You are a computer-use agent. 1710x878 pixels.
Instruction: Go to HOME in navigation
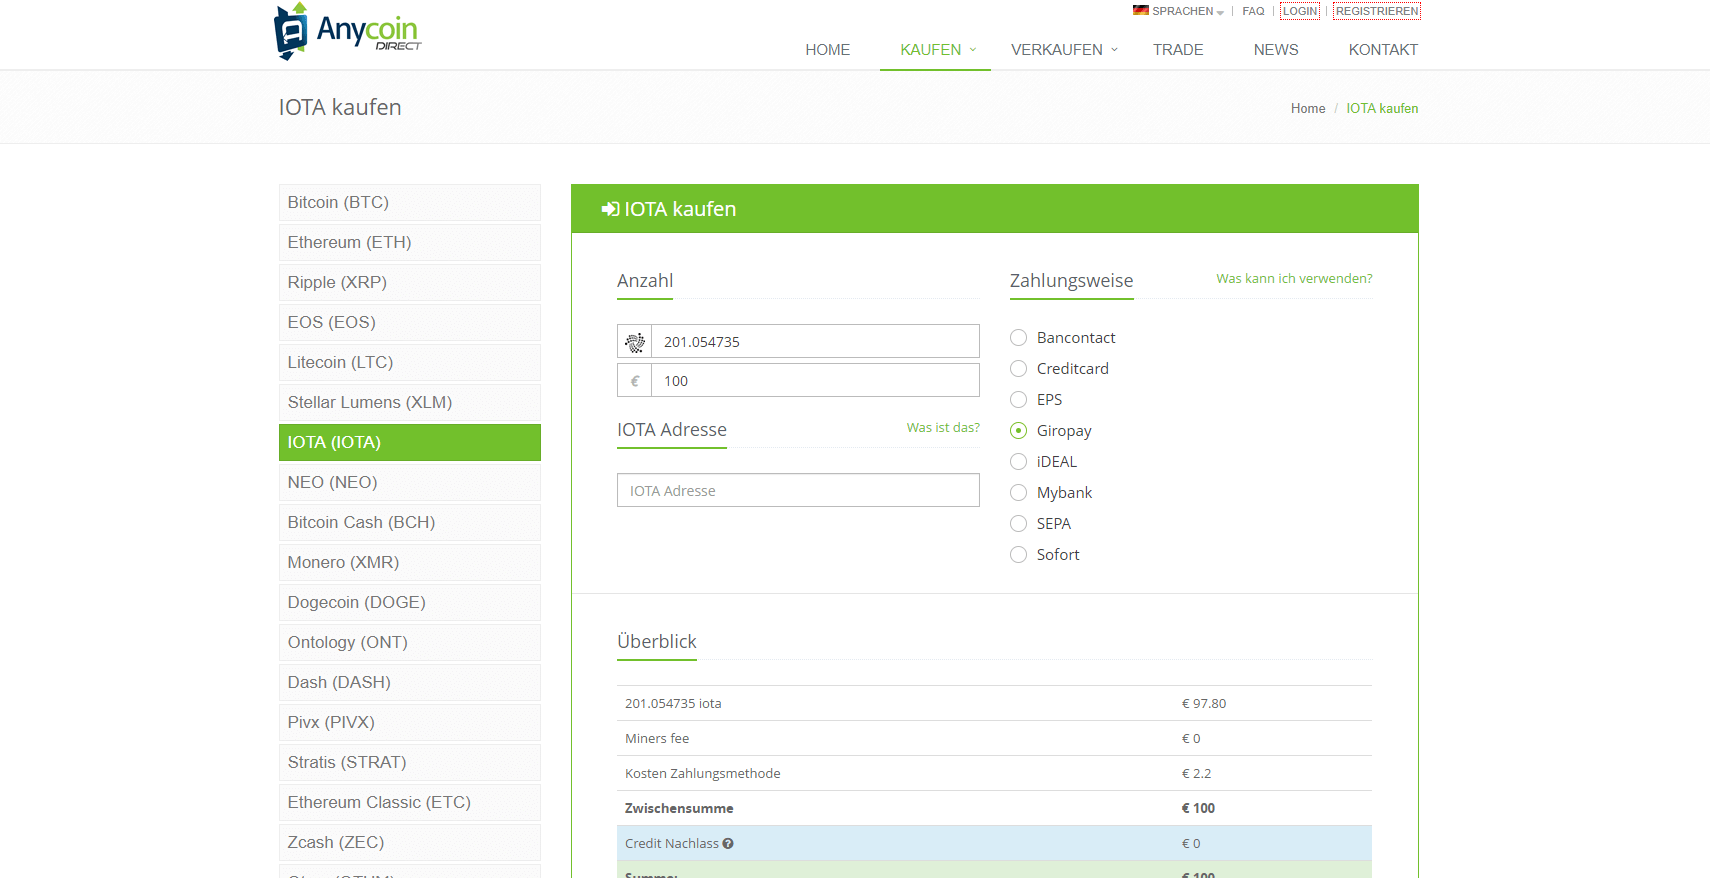(x=828, y=50)
